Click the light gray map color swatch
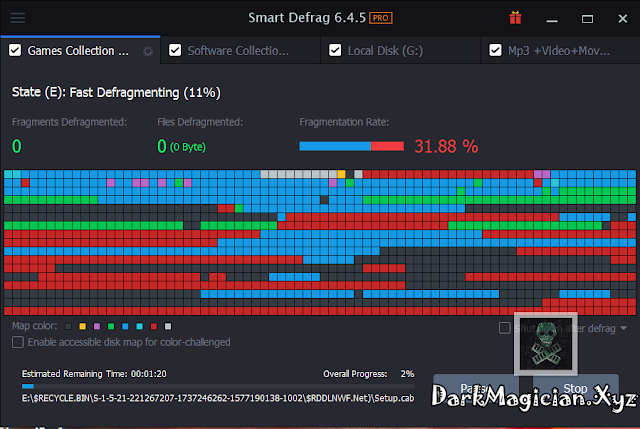This screenshot has height=429, width=640. (168, 326)
